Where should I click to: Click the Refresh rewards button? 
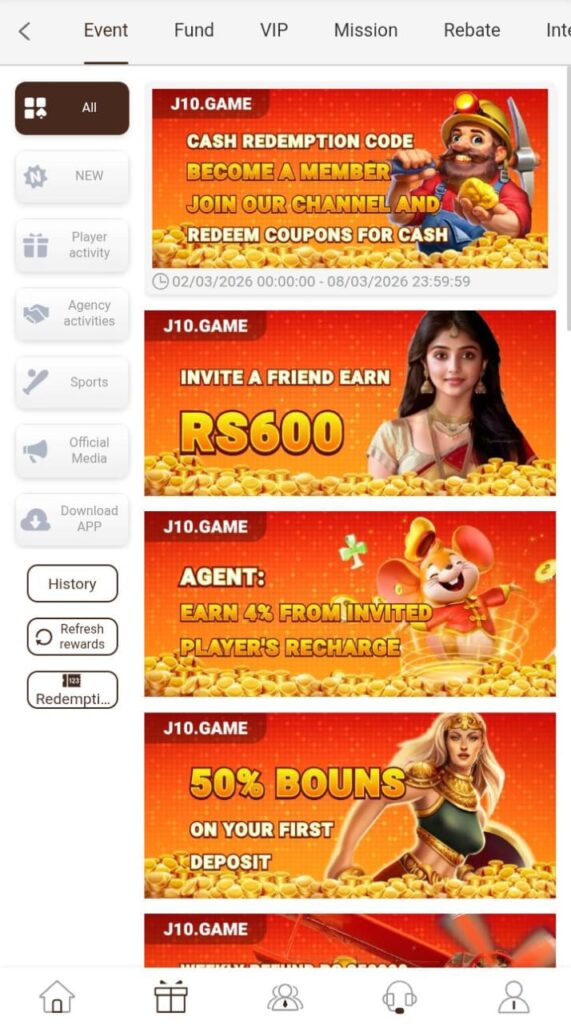(x=72, y=636)
